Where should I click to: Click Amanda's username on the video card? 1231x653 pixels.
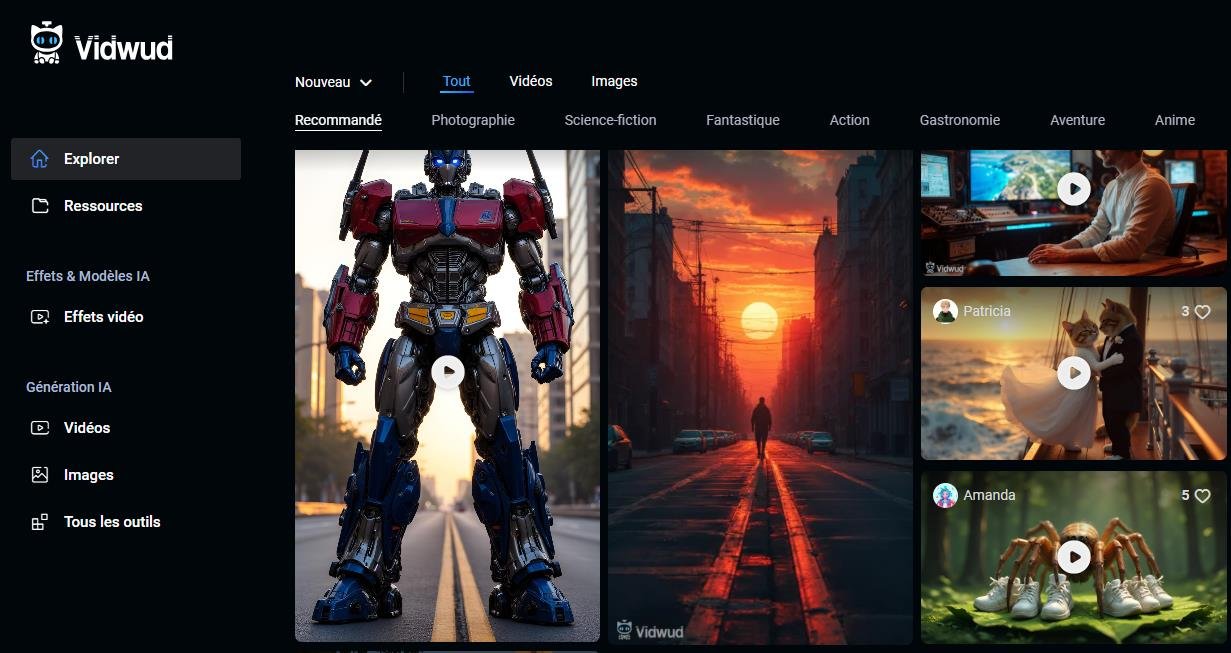point(989,495)
